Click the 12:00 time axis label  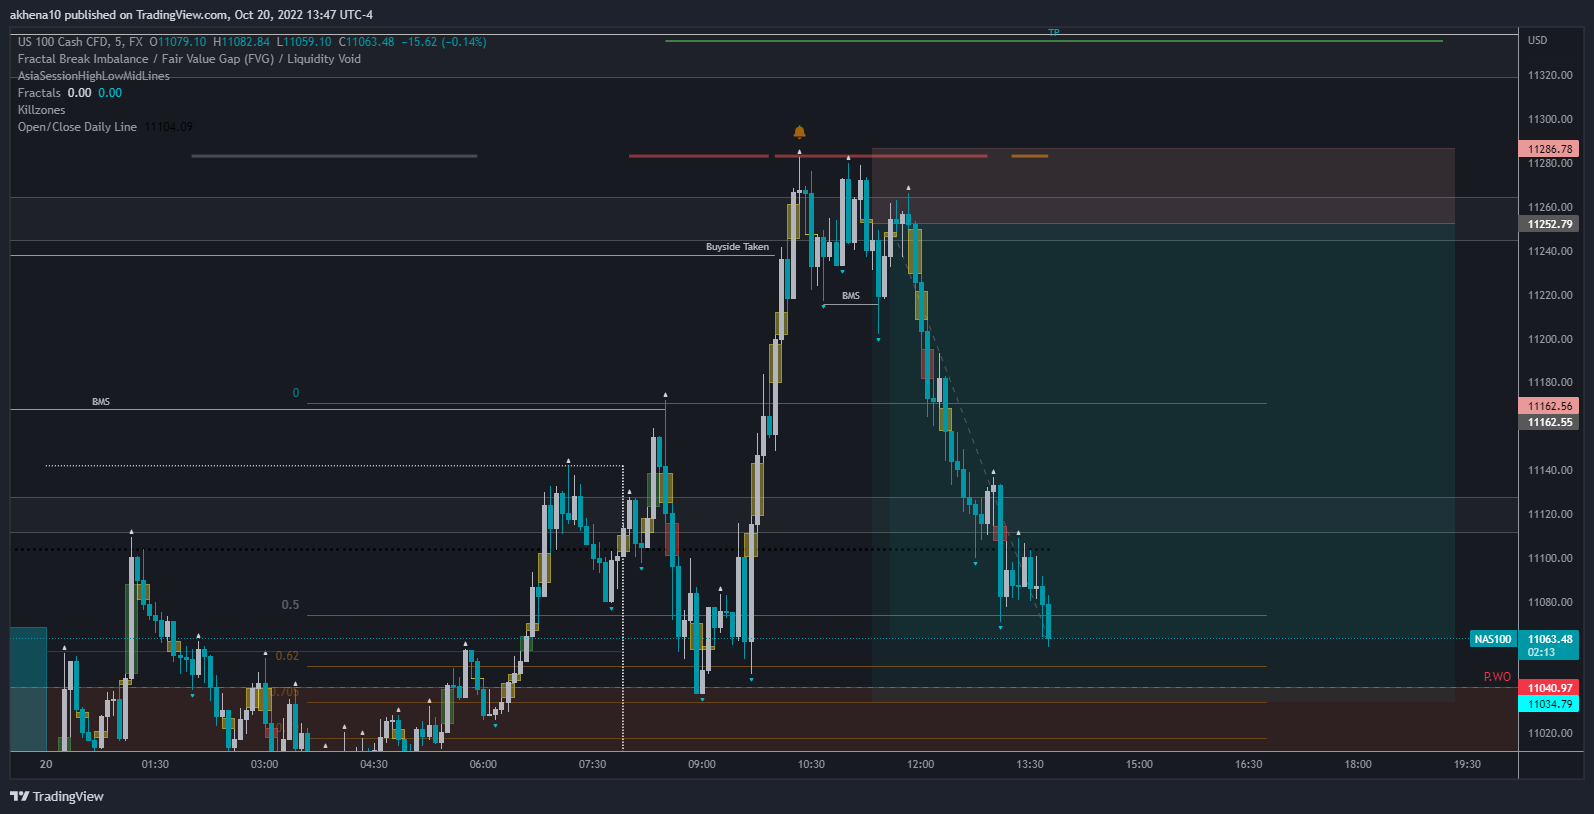[920, 764]
